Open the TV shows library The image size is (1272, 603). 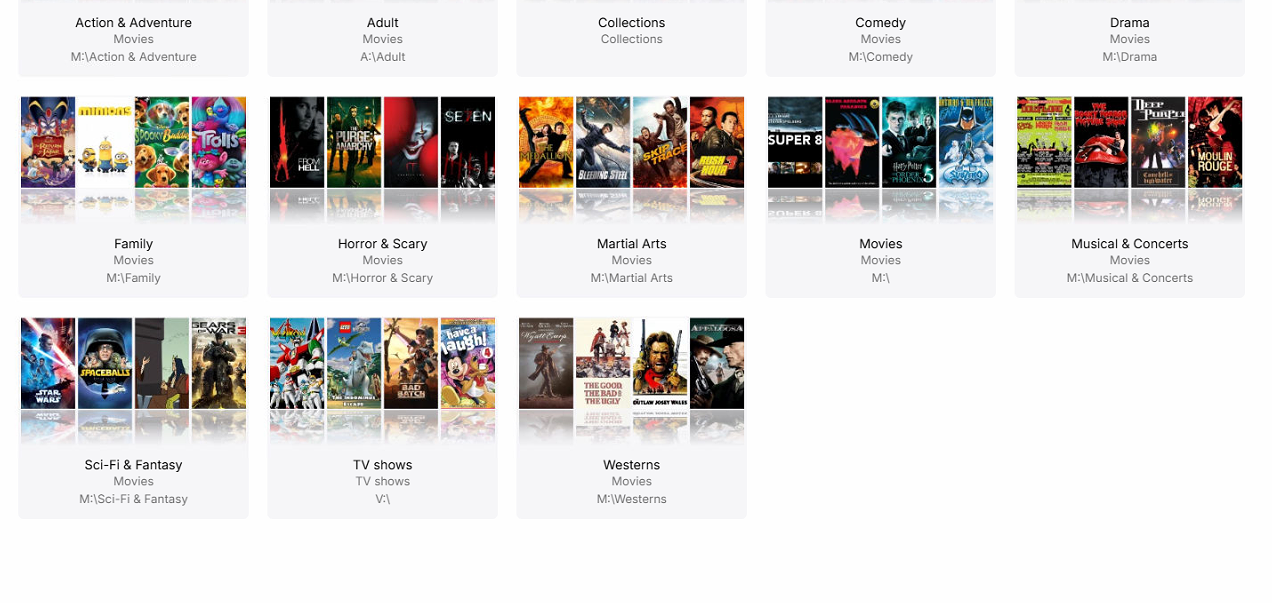tap(382, 417)
